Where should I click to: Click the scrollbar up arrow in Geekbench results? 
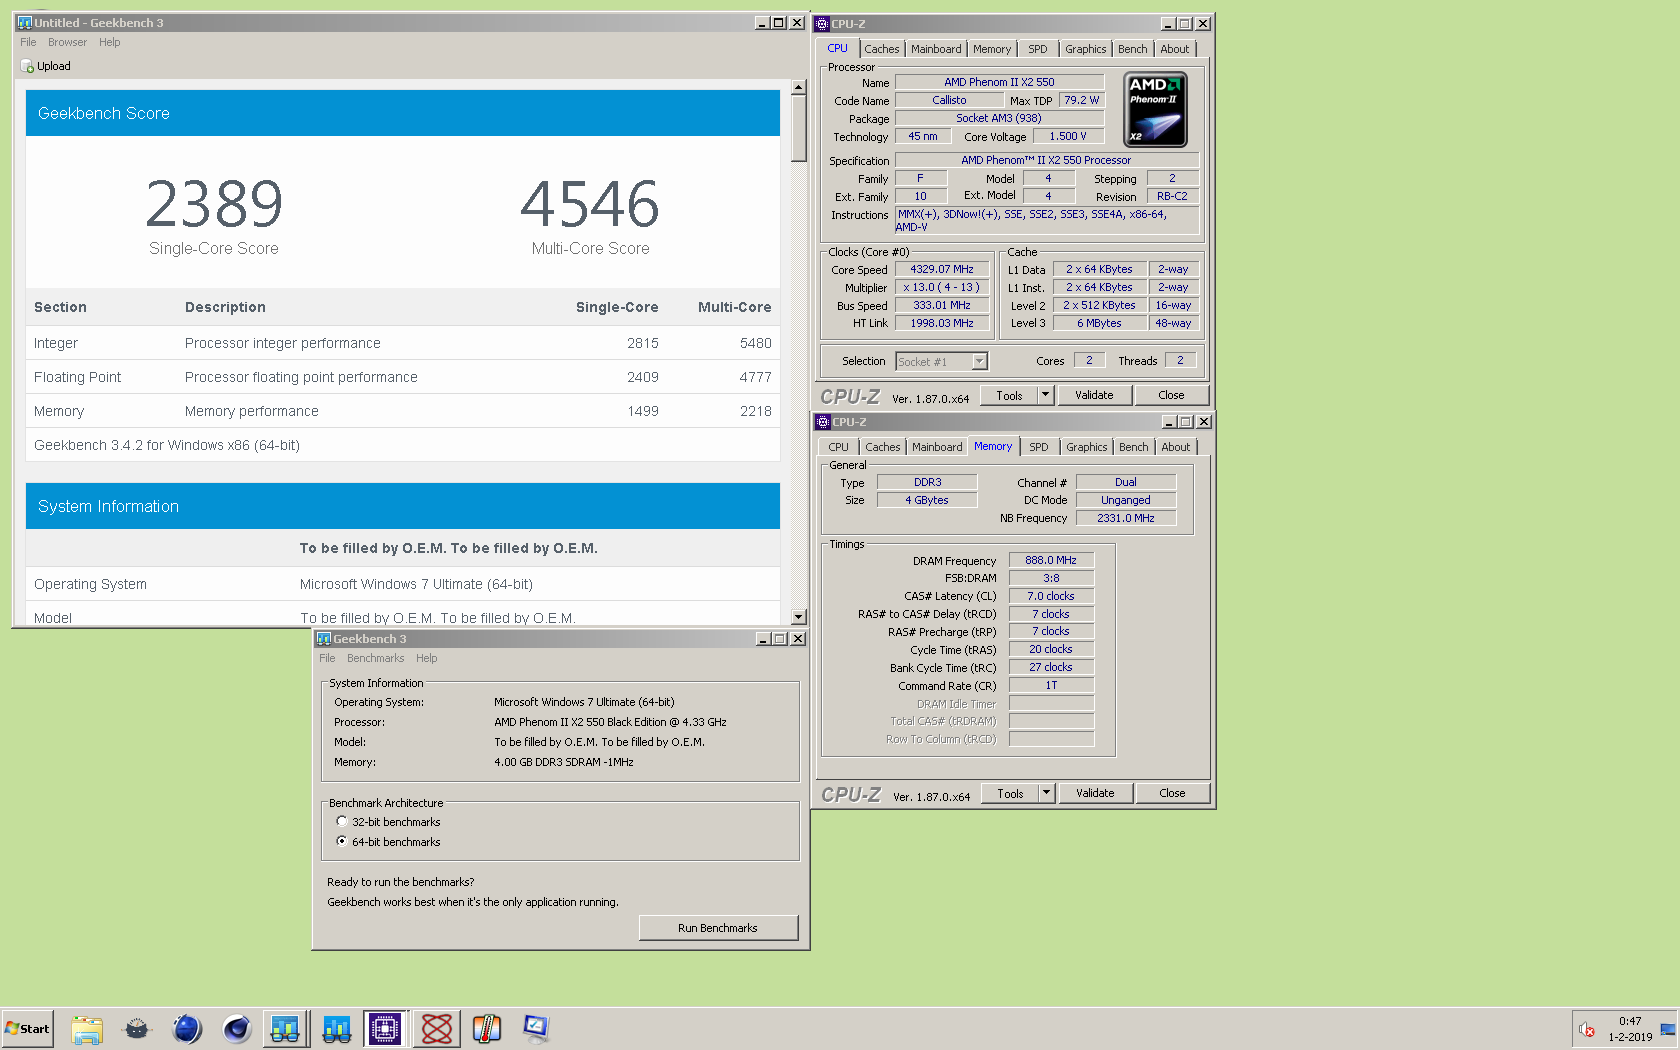click(798, 87)
